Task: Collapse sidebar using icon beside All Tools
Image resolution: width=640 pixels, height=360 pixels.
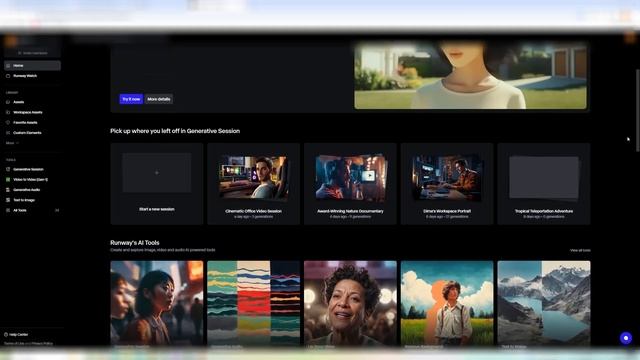Action: [57, 210]
